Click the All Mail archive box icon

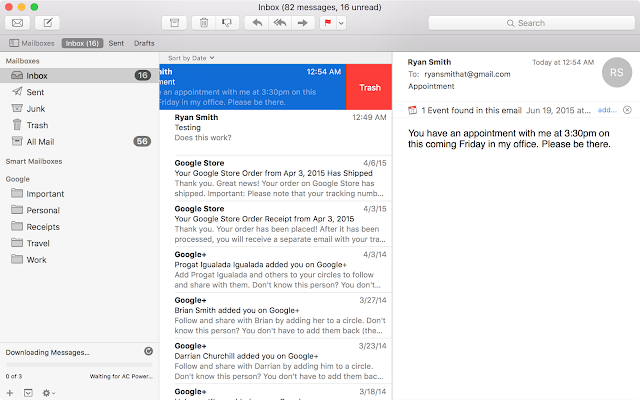pyautogui.click(x=17, y=141)
